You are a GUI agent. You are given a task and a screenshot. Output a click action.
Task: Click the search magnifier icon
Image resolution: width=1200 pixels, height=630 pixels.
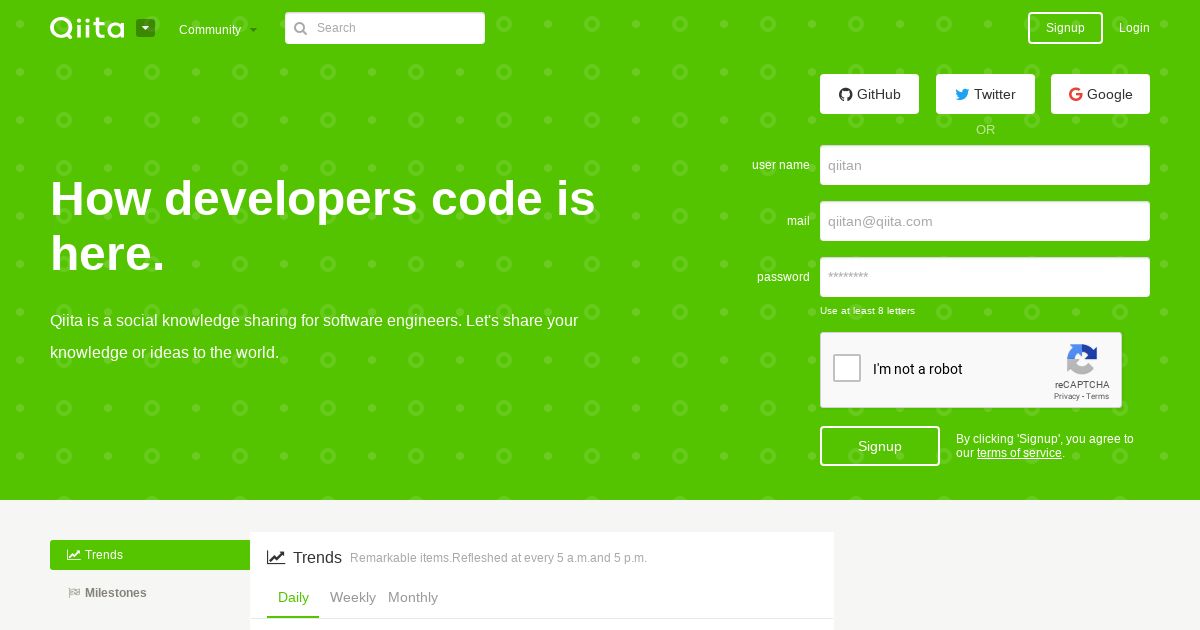point(300,28)
